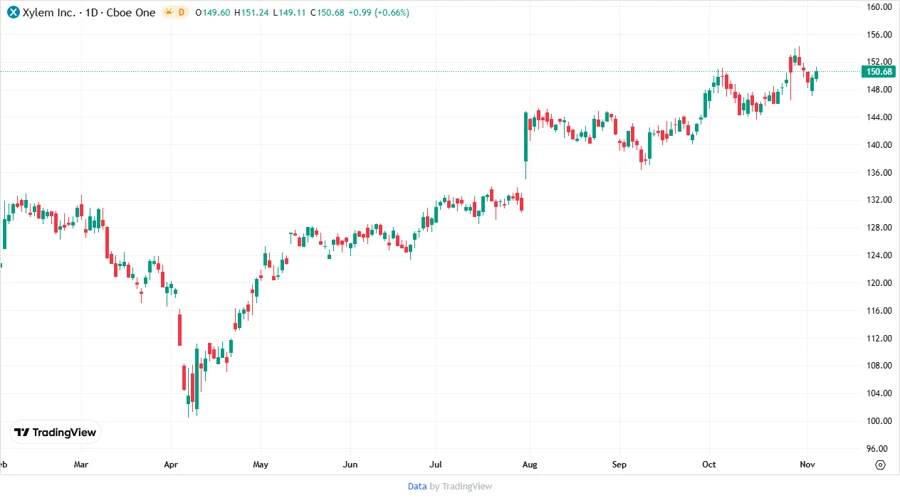Click the low value L149.11
The width and height of the screenshot is (900, 498).
tap(289, 12)
